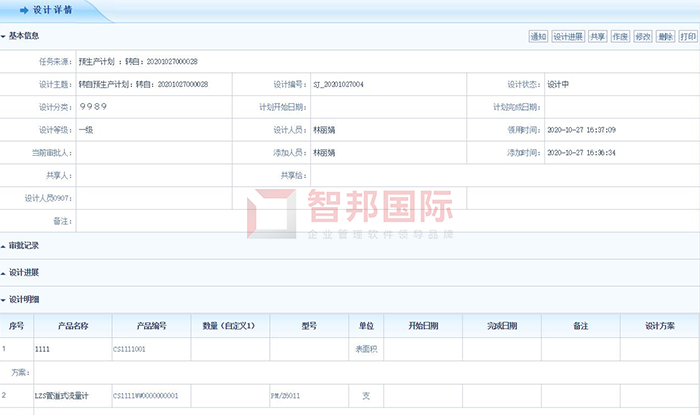The width and height of the screenshot is (700, 415).
Task: Click 设计方案 column header
Action: (x=660, y=326)
